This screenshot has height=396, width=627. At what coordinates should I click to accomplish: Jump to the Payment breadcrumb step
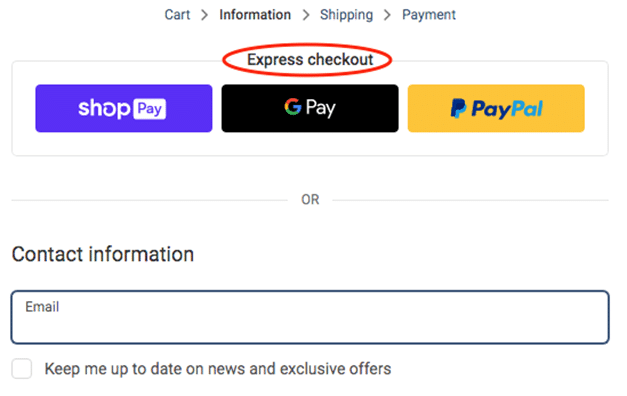point(429,15)
